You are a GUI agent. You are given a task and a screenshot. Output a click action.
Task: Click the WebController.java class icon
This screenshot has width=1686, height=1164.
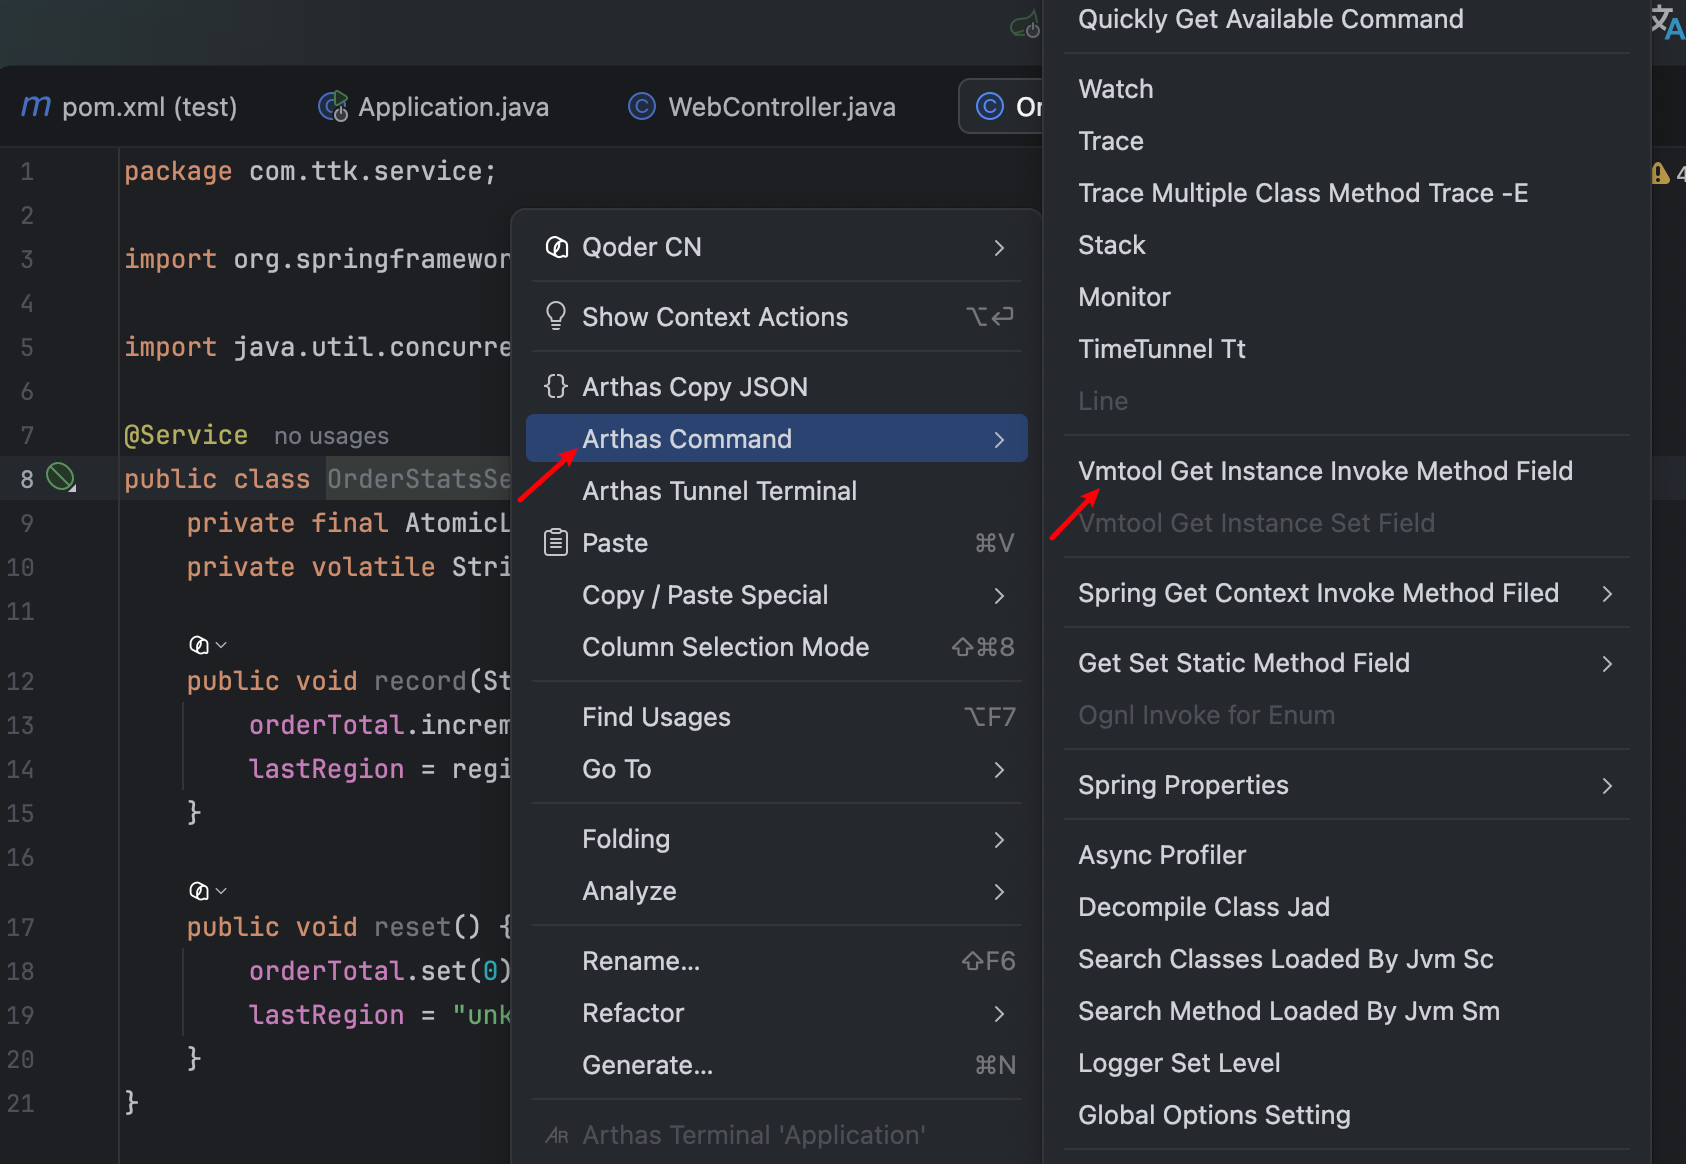(641, 106)
